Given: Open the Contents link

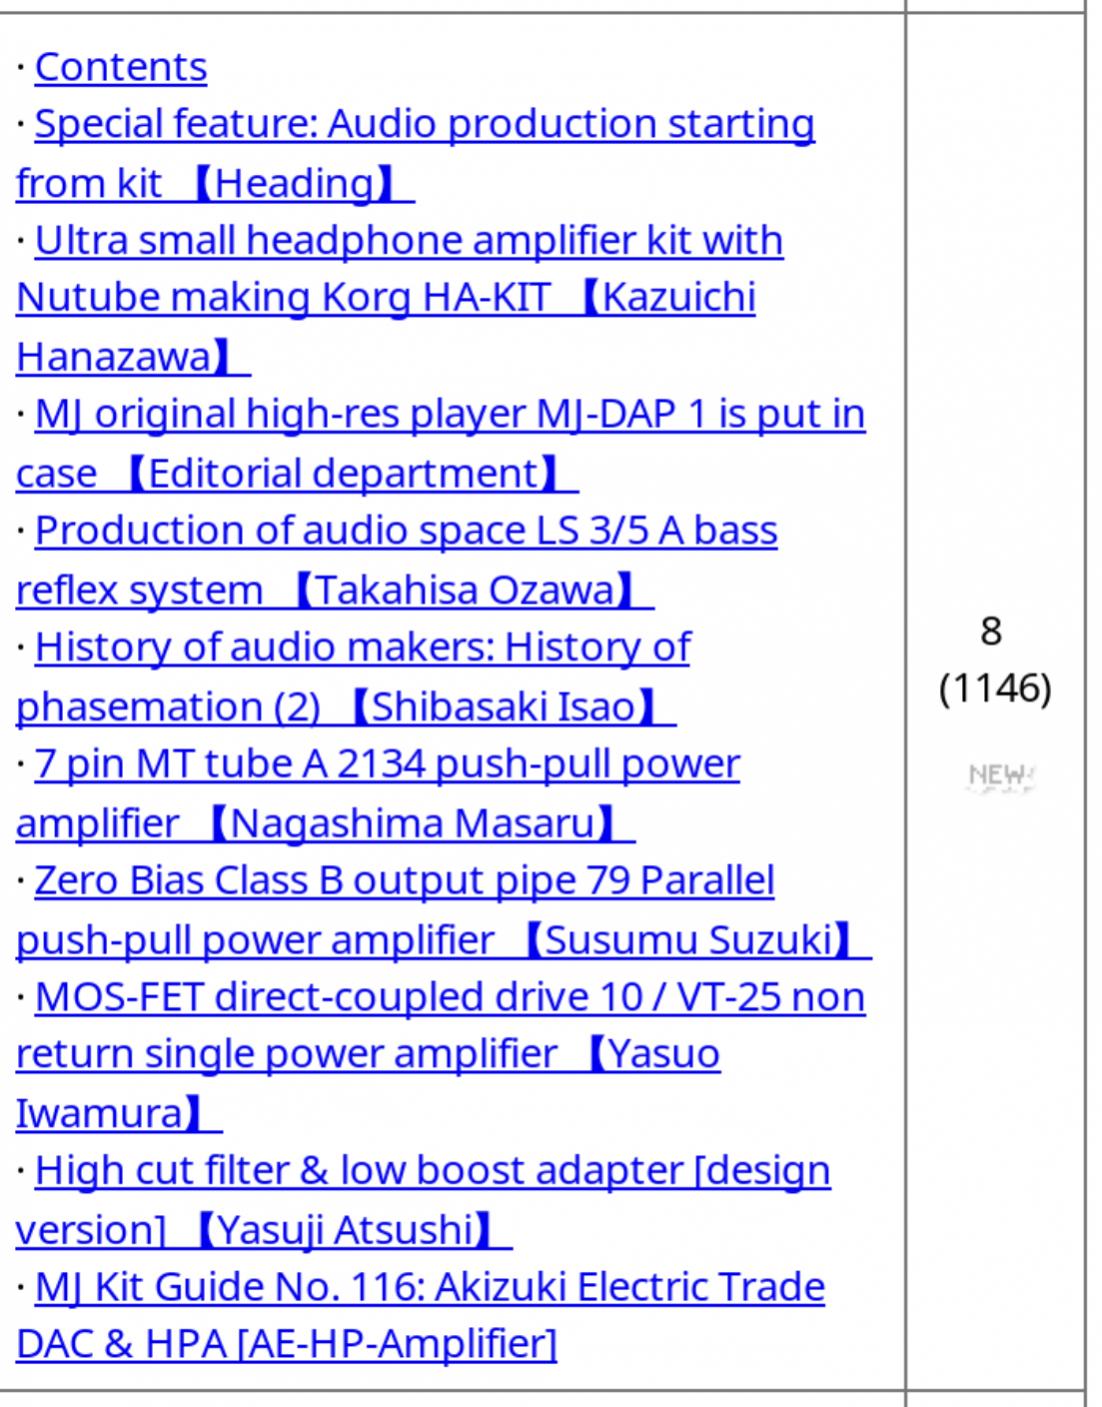Looking at the screenshot, I should point(121,67).
